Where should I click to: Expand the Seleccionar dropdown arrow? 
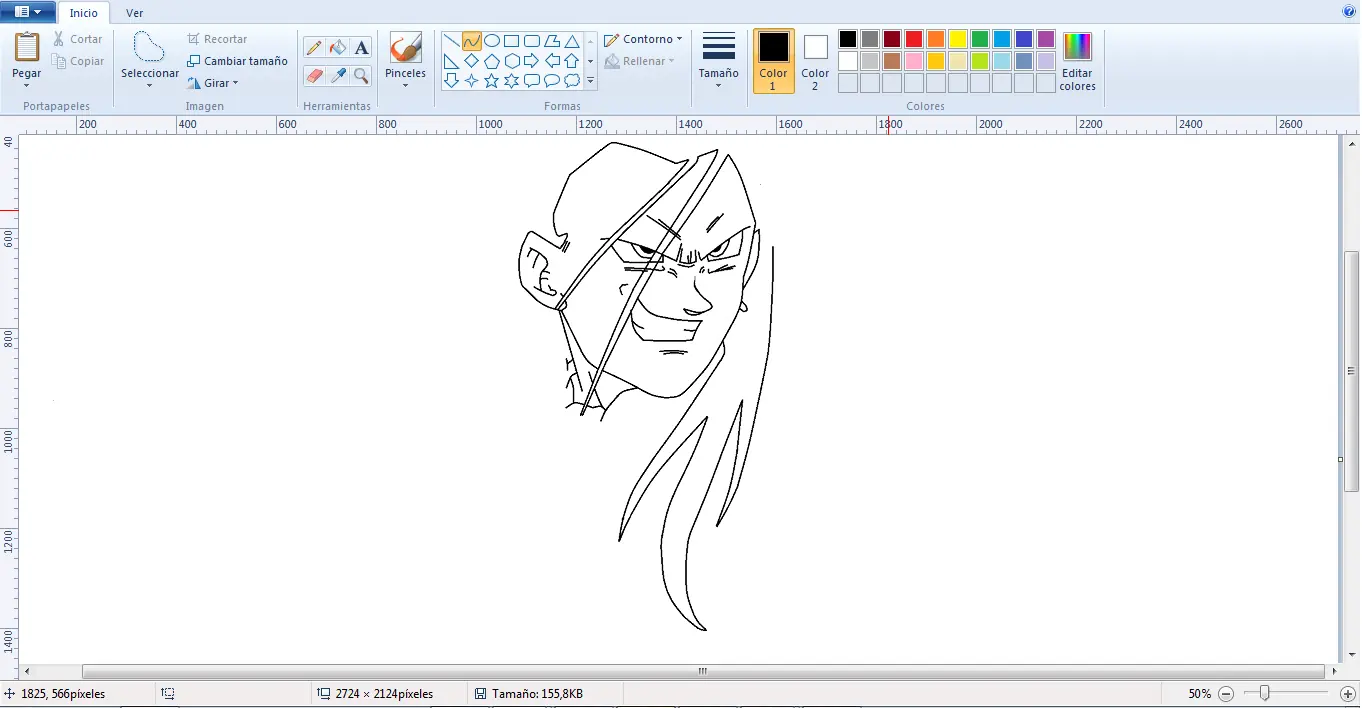coord(149,85)
